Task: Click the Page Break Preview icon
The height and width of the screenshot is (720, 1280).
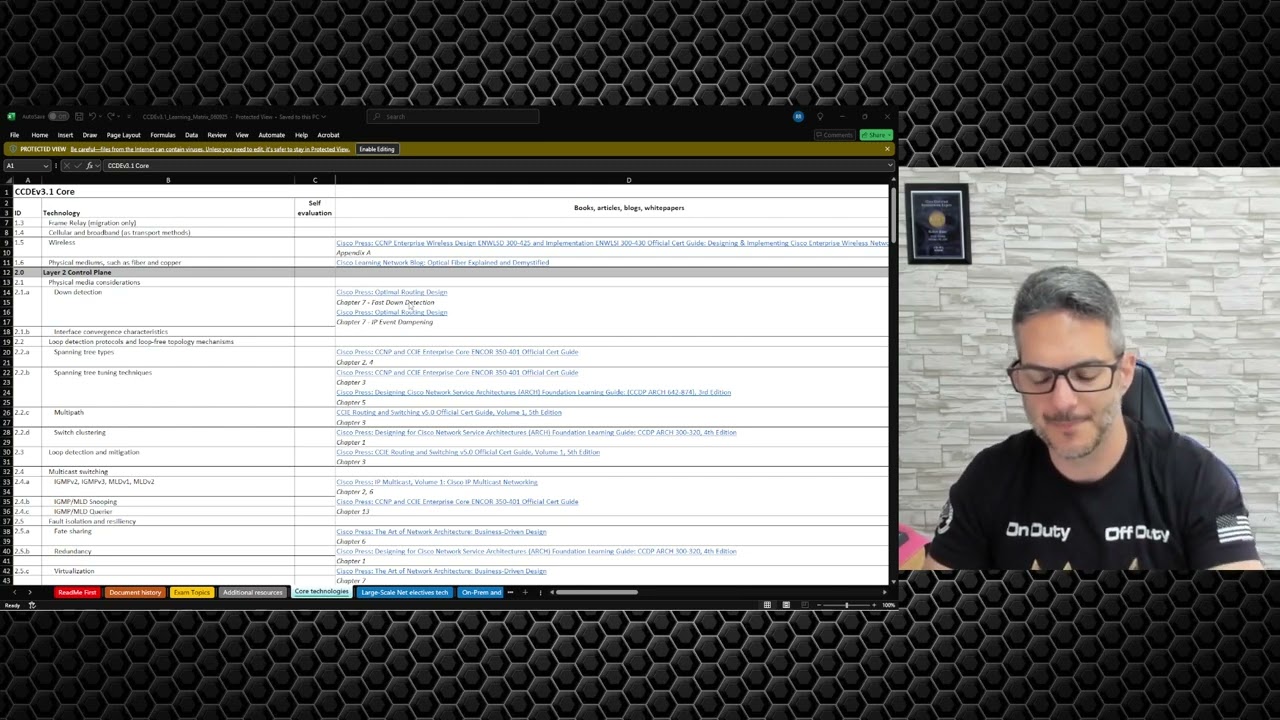Action: [x=804, y=605]
